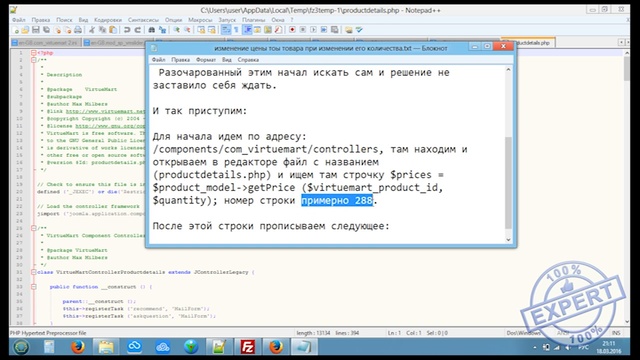Click the Notepad++ taskbar icon
The width and height of the screenshot is (640, 360).
click(x=219, y=347)
